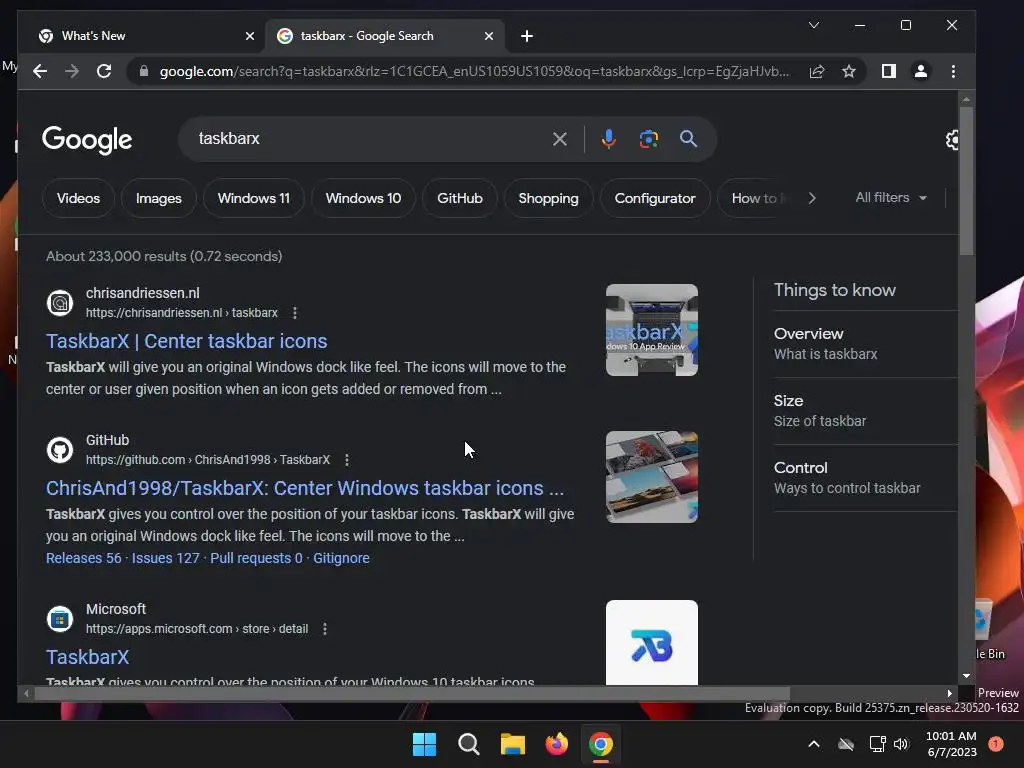
Task: Open the TaskbarX store logo thumbnail
Action: [652, 643]
